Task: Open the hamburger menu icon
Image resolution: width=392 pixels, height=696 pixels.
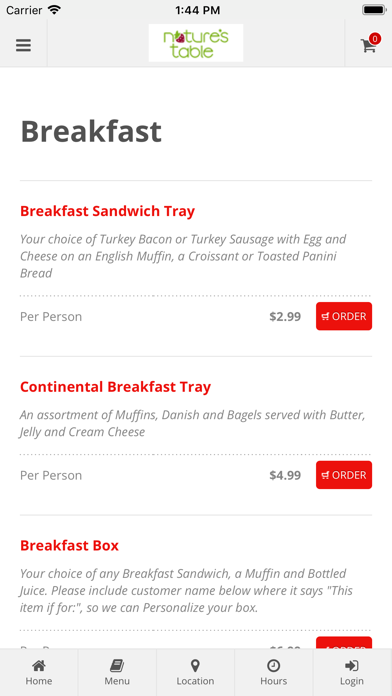Action: 23,45
